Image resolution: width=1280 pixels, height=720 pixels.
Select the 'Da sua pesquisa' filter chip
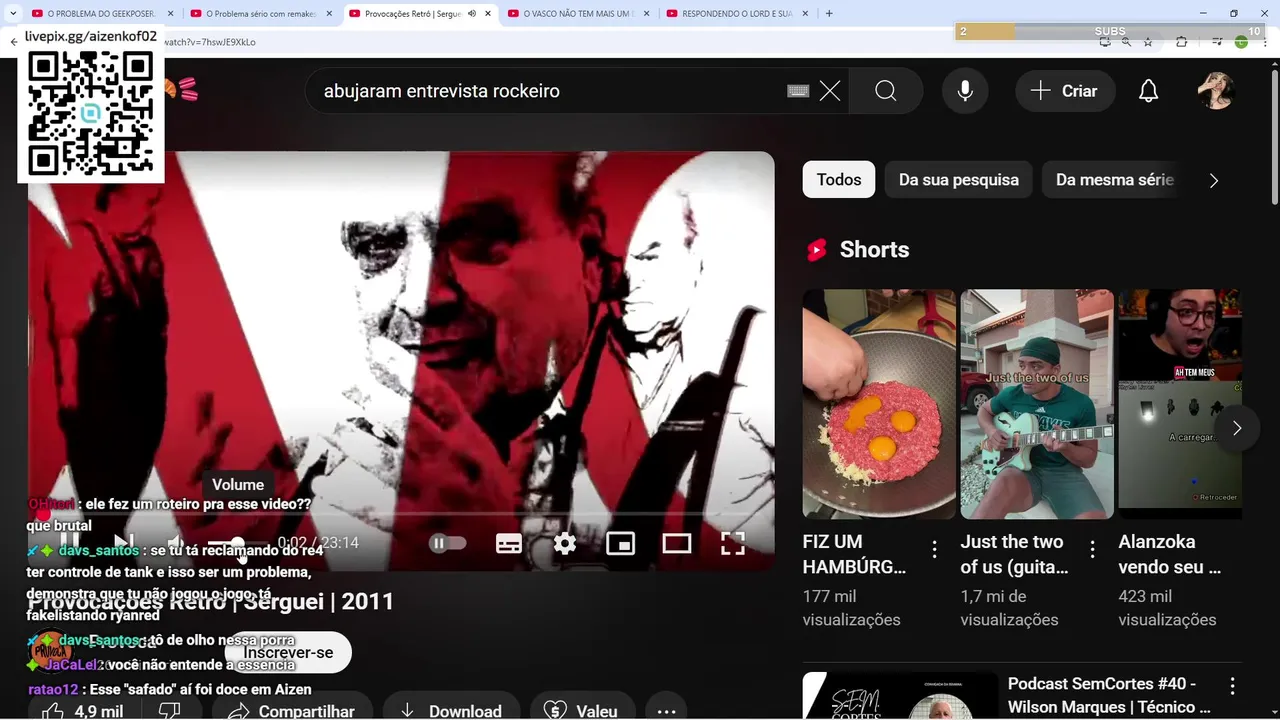click(959, 180)
